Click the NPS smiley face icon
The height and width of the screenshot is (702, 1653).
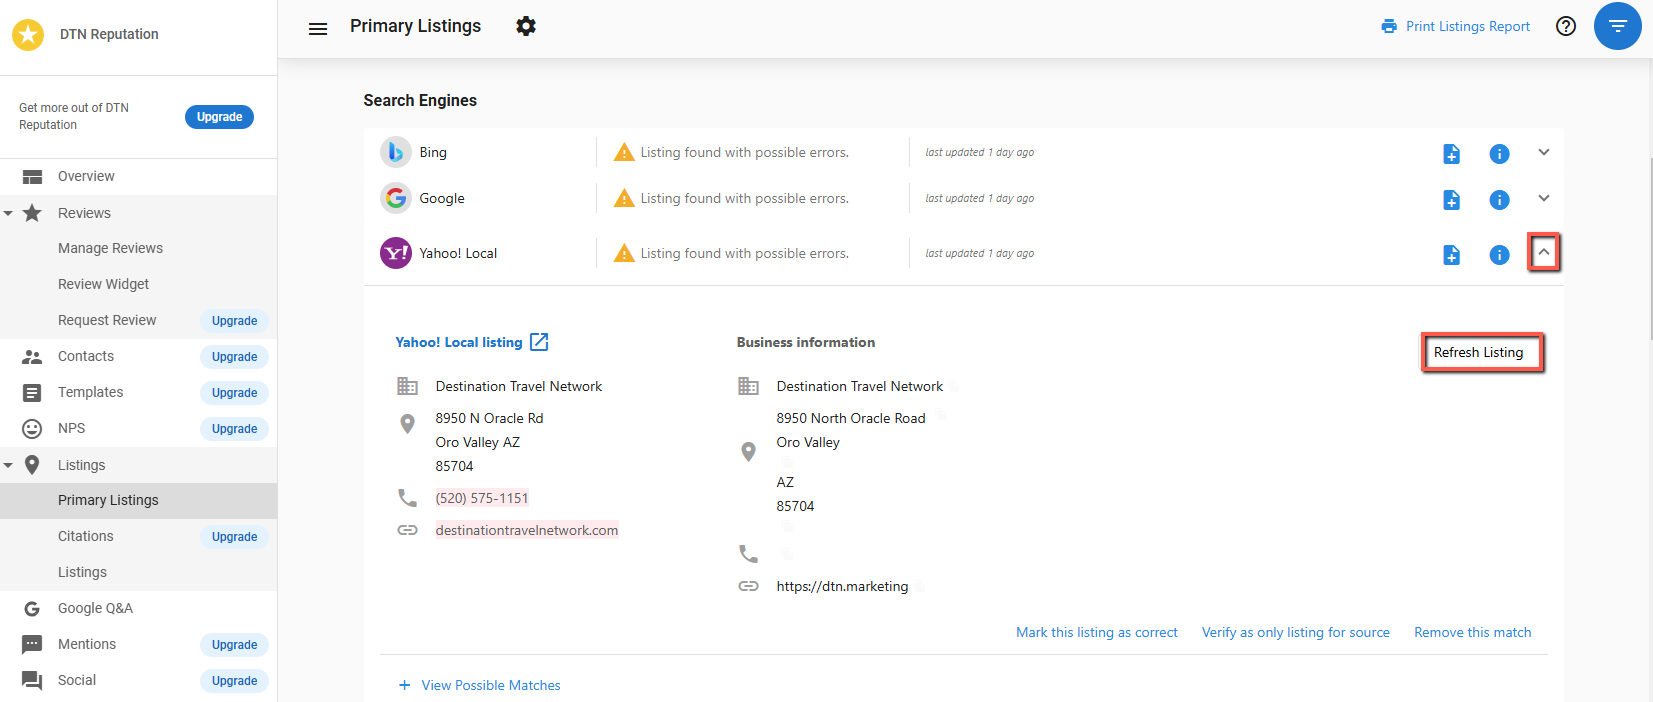coord(33,429)
